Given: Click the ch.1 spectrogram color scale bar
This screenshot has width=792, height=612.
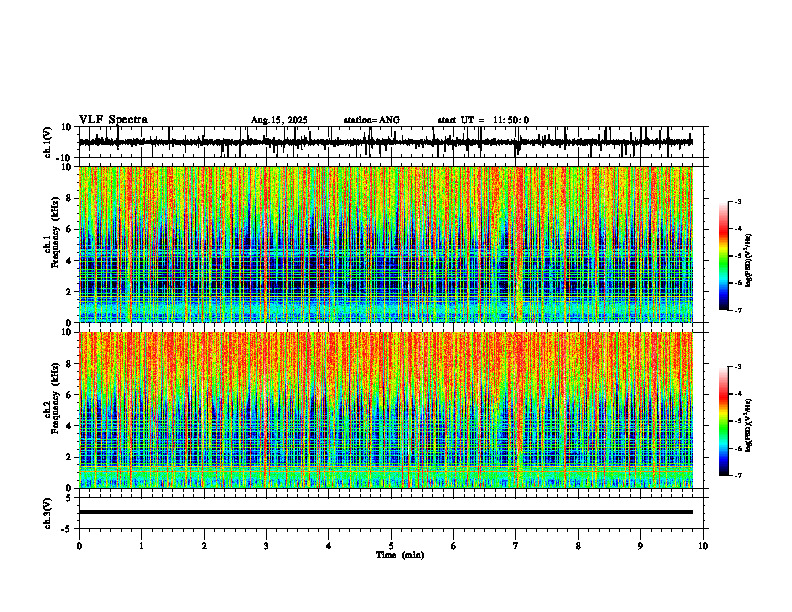Looking at the screenshot, I should click(723, 256).
